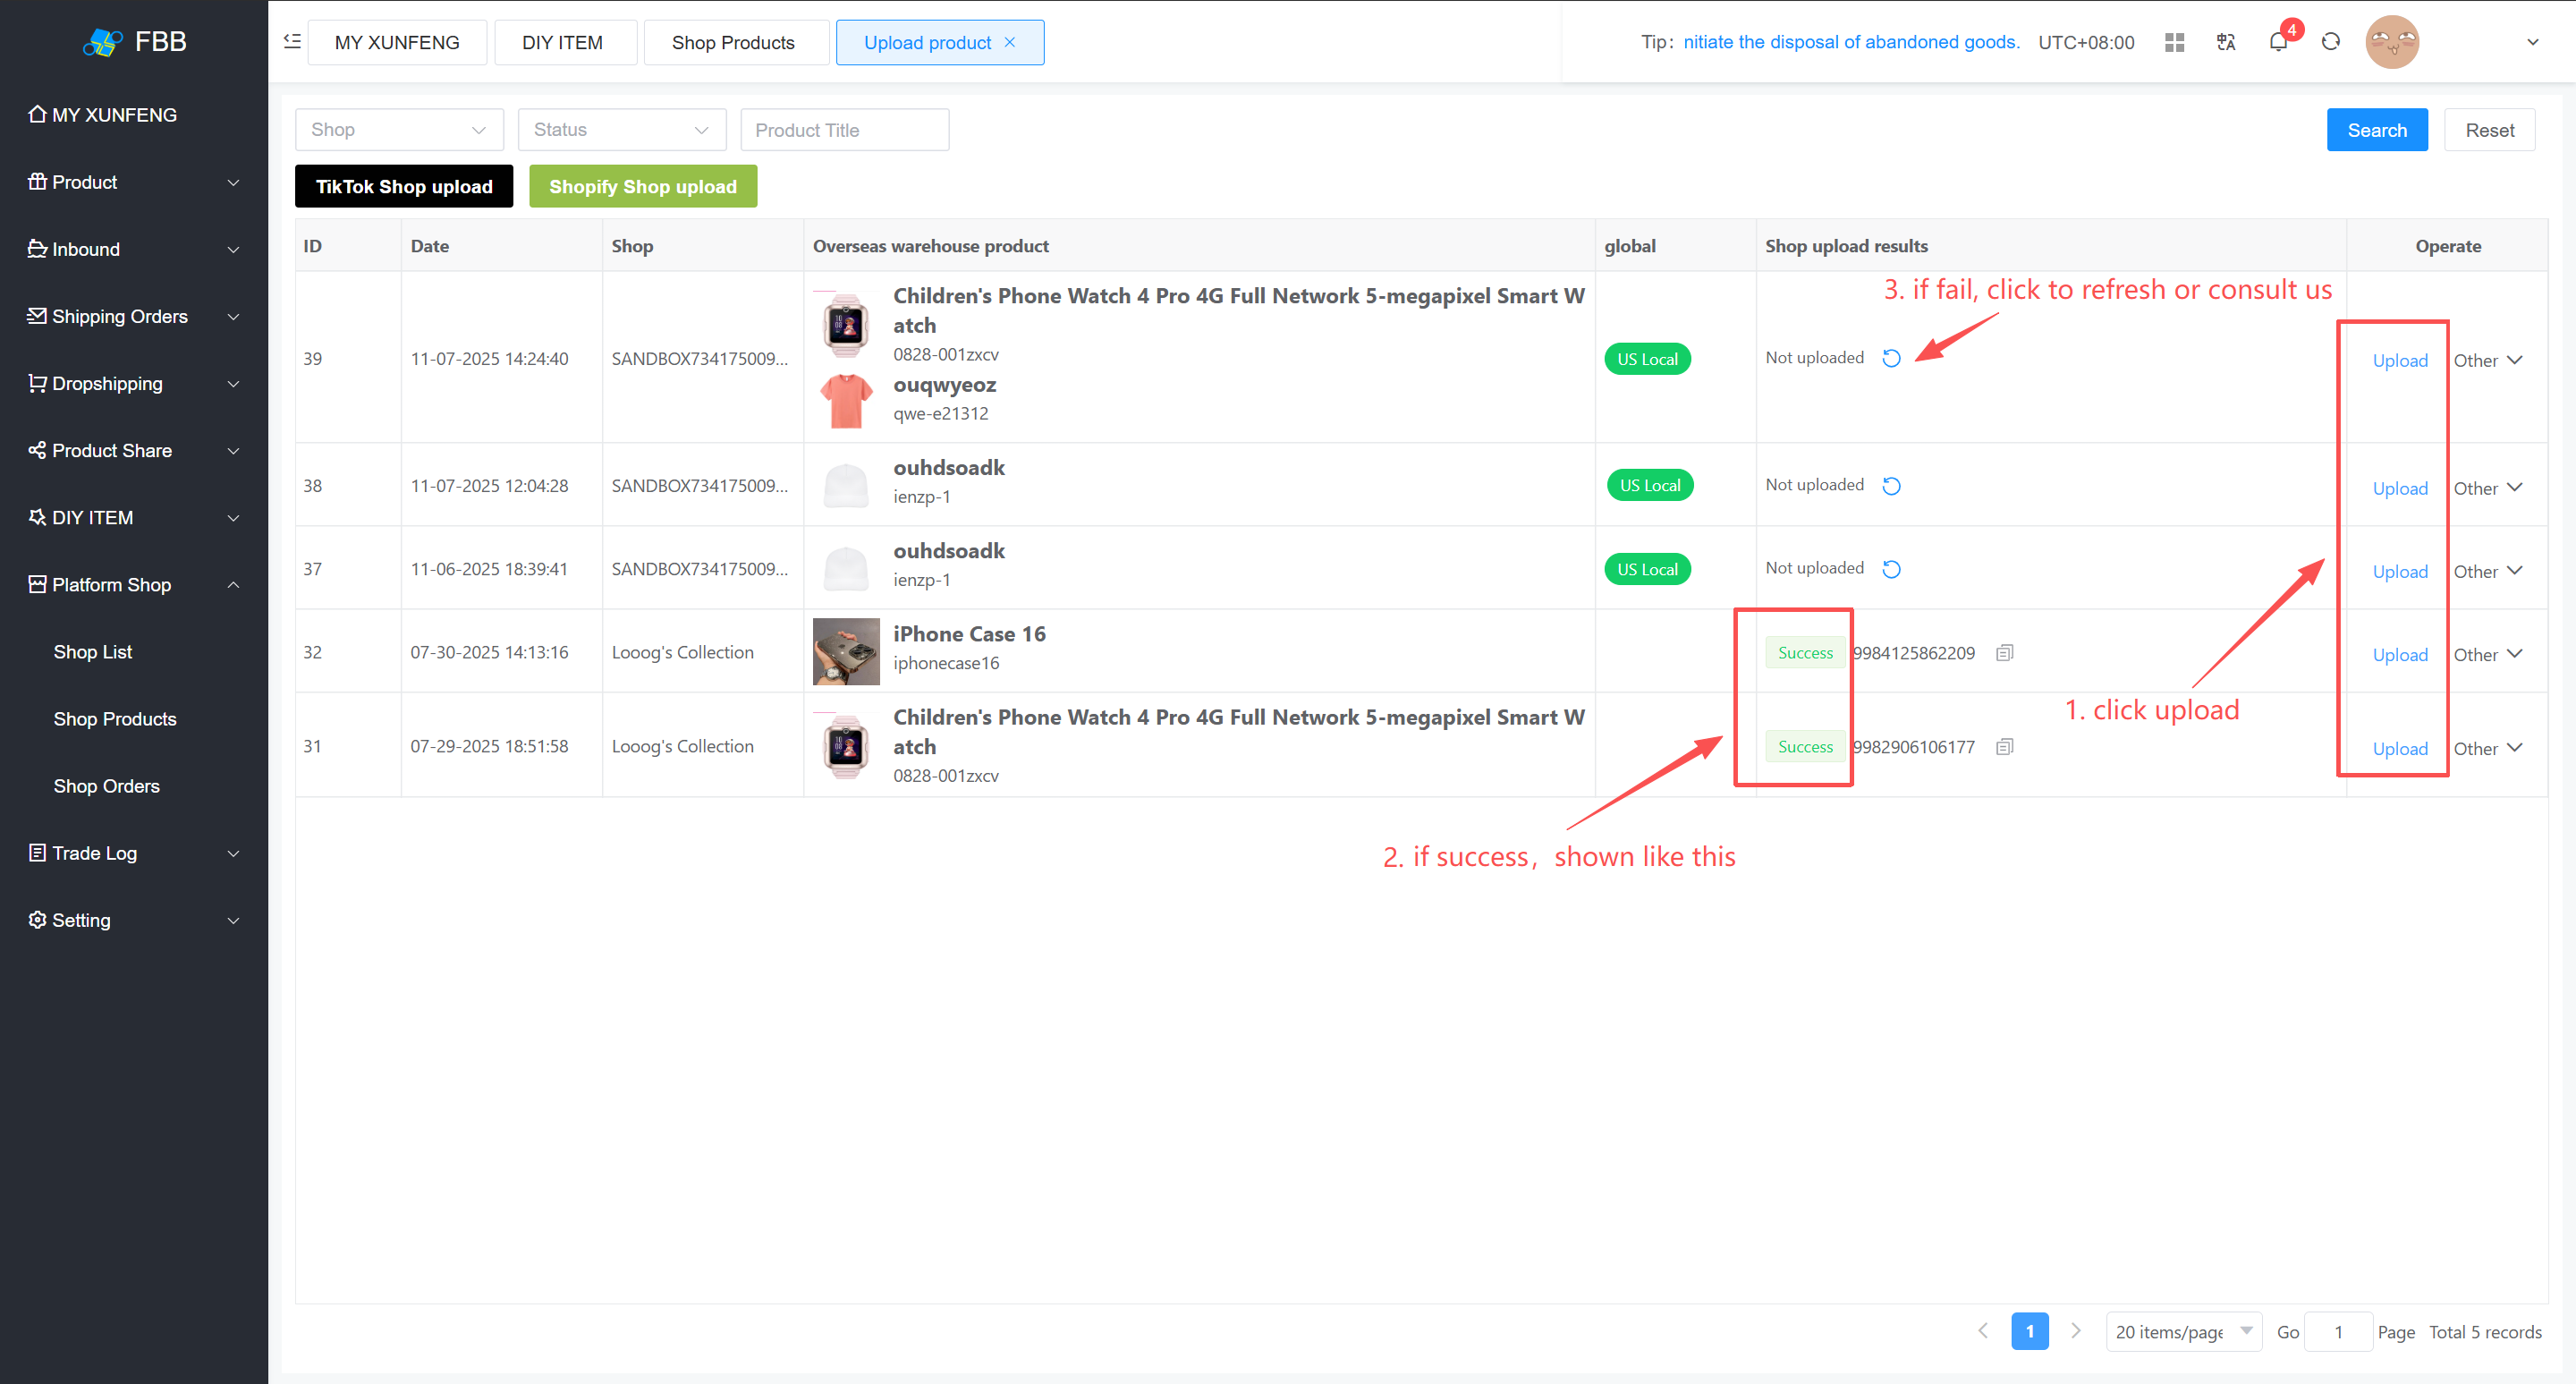
Task: Expand the DIY ITEM sidebar menu
Action: tap(134, 517)
